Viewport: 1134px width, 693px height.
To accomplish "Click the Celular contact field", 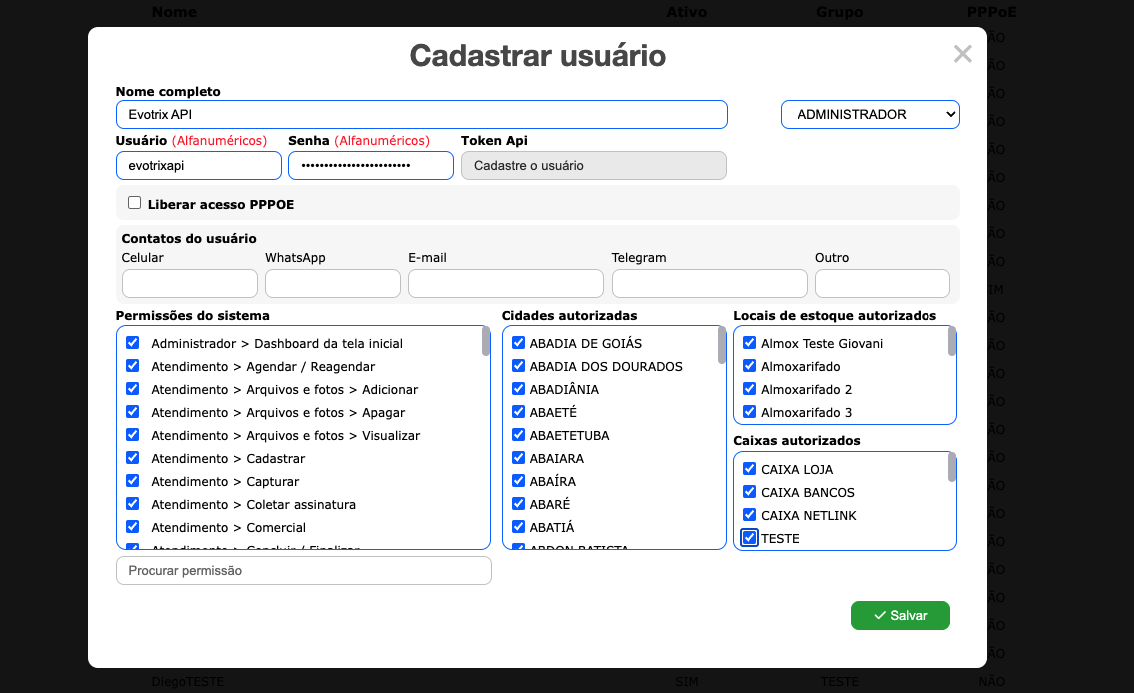I will (189, 284).
